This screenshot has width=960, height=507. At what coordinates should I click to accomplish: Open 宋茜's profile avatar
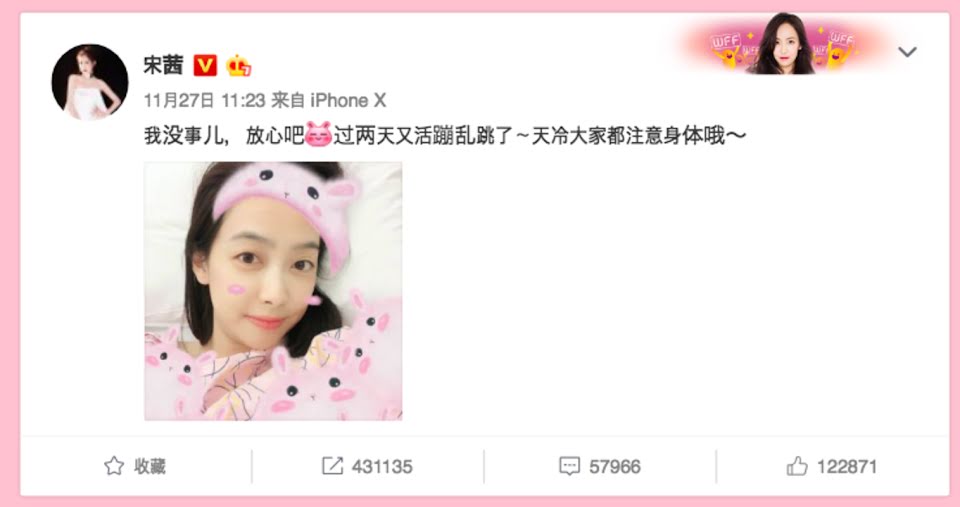pyautogui.click(x=89, y=82)
